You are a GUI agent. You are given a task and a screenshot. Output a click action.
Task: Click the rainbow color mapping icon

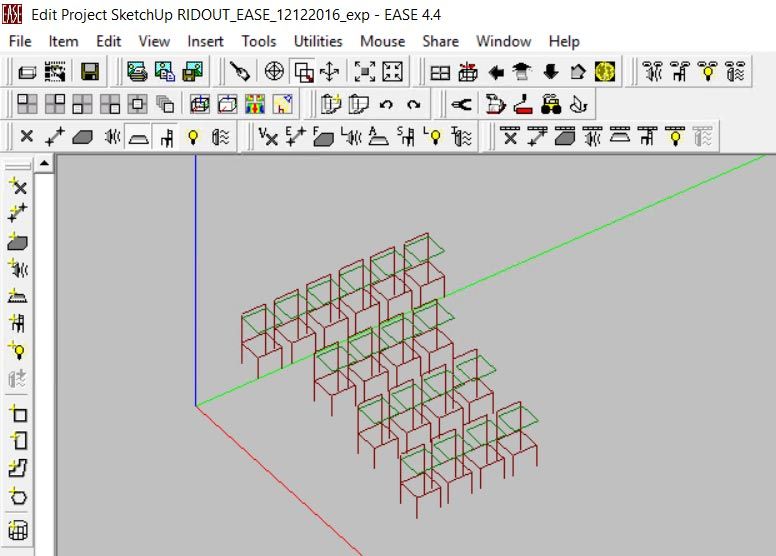click(254, 104)
